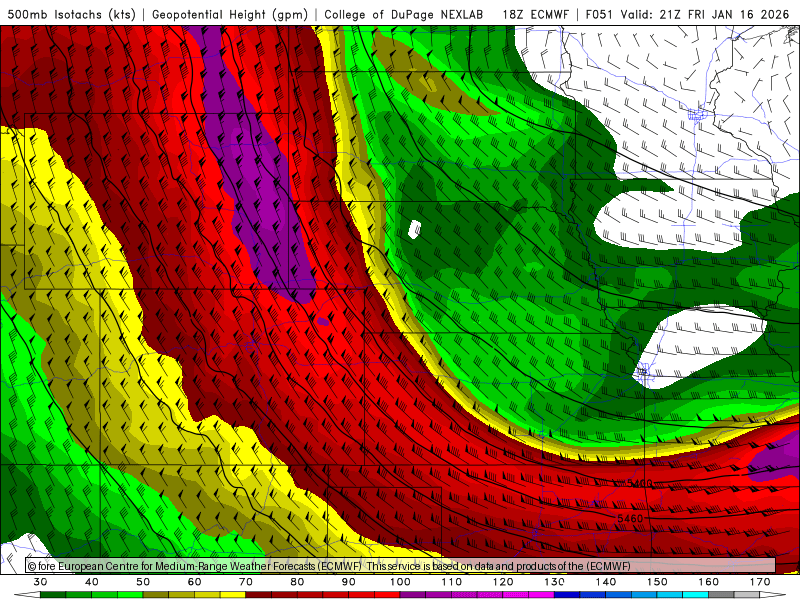Click the legend value 130
Screen dimensions: 800x600
[555, 582]
